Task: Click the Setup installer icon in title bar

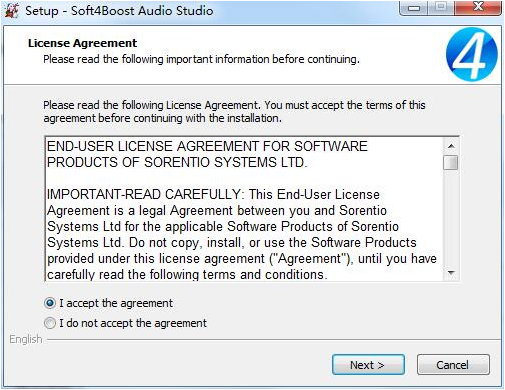Action: point(12,10)
